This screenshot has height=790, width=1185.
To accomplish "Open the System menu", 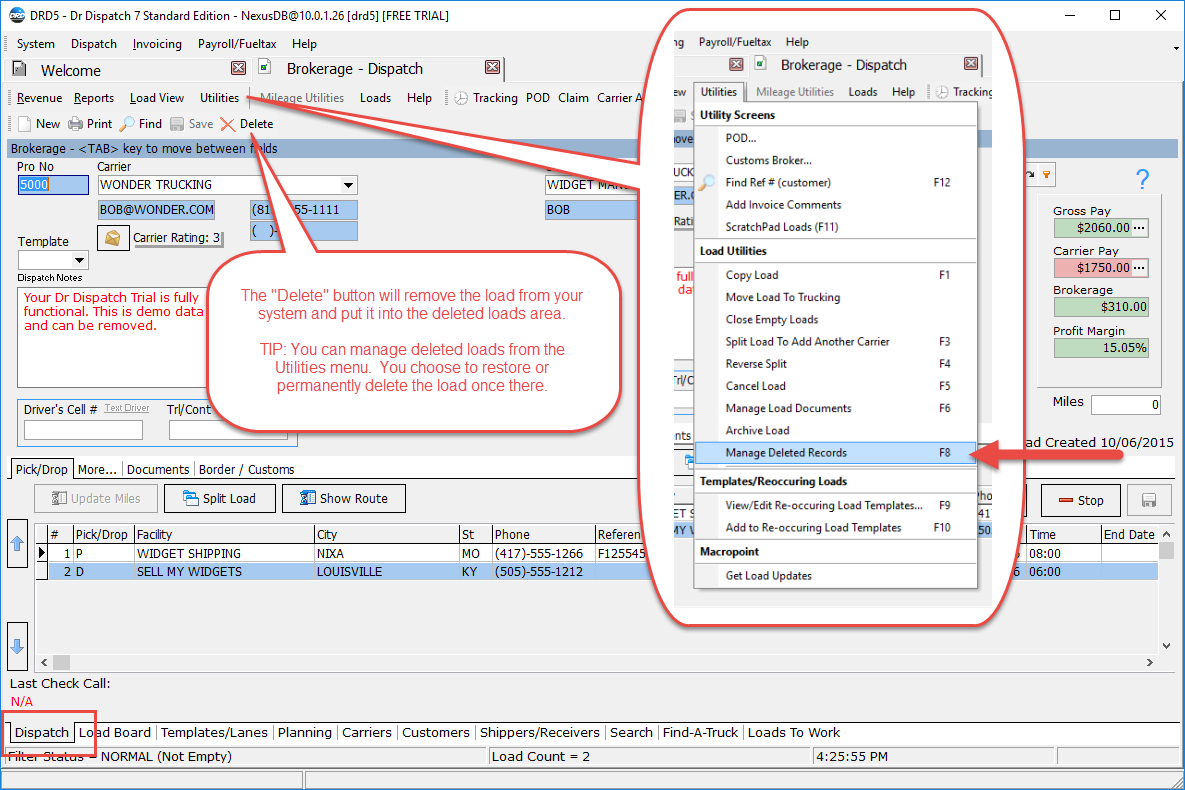I will click(x=36, y=44).
